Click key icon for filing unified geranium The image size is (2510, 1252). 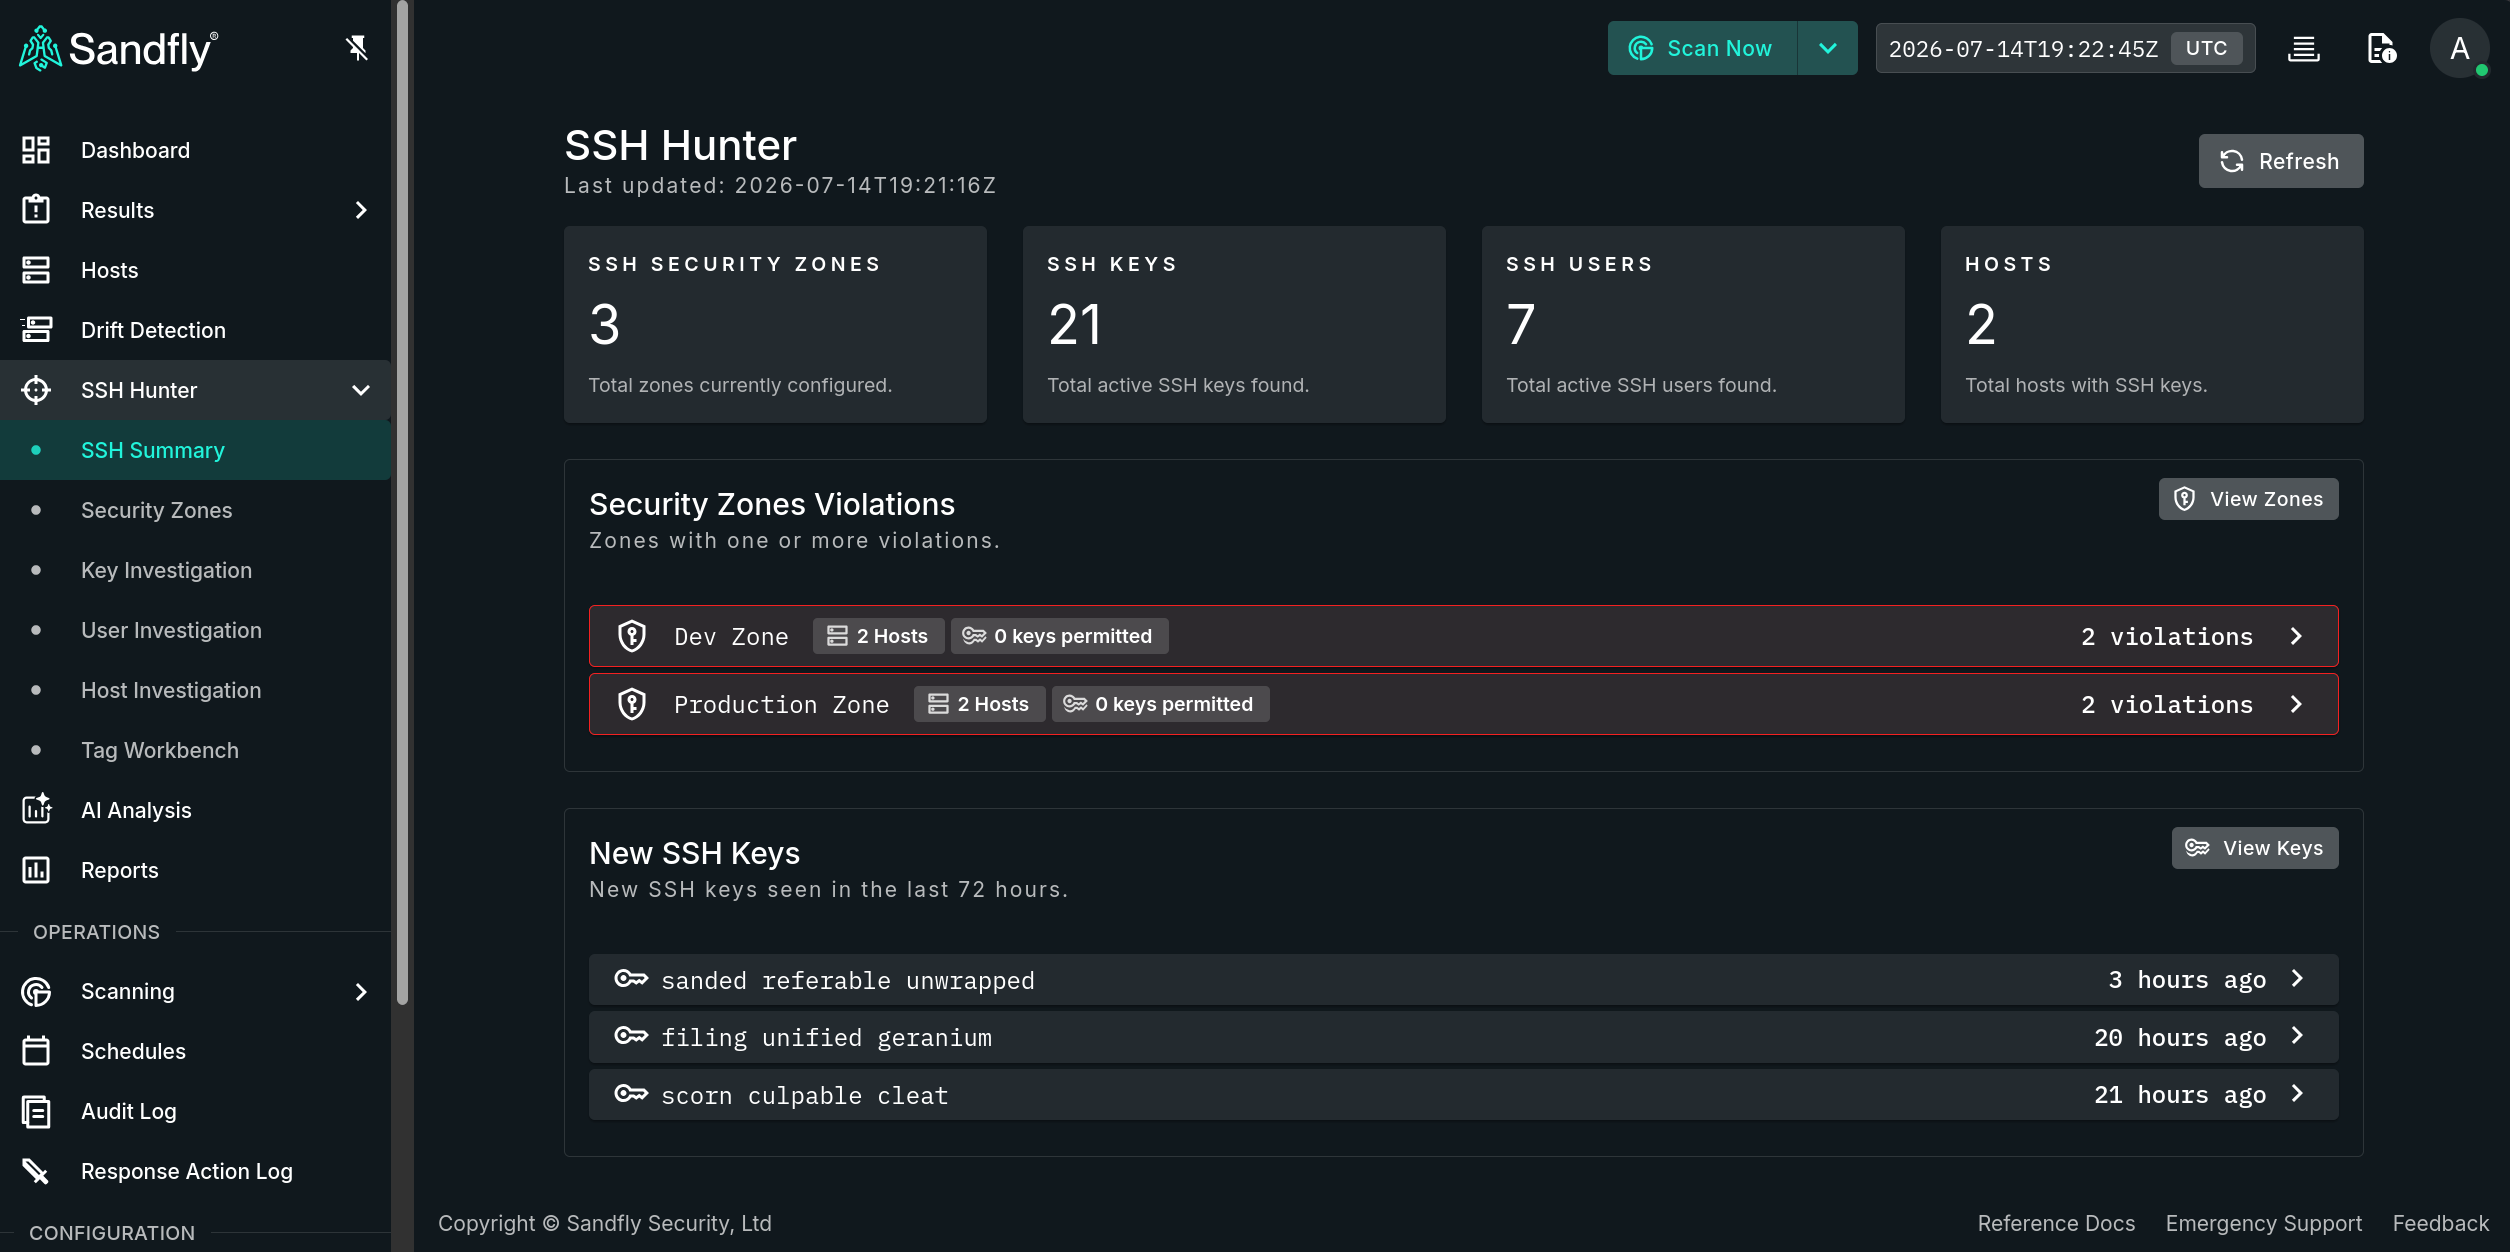[631, 1036]
